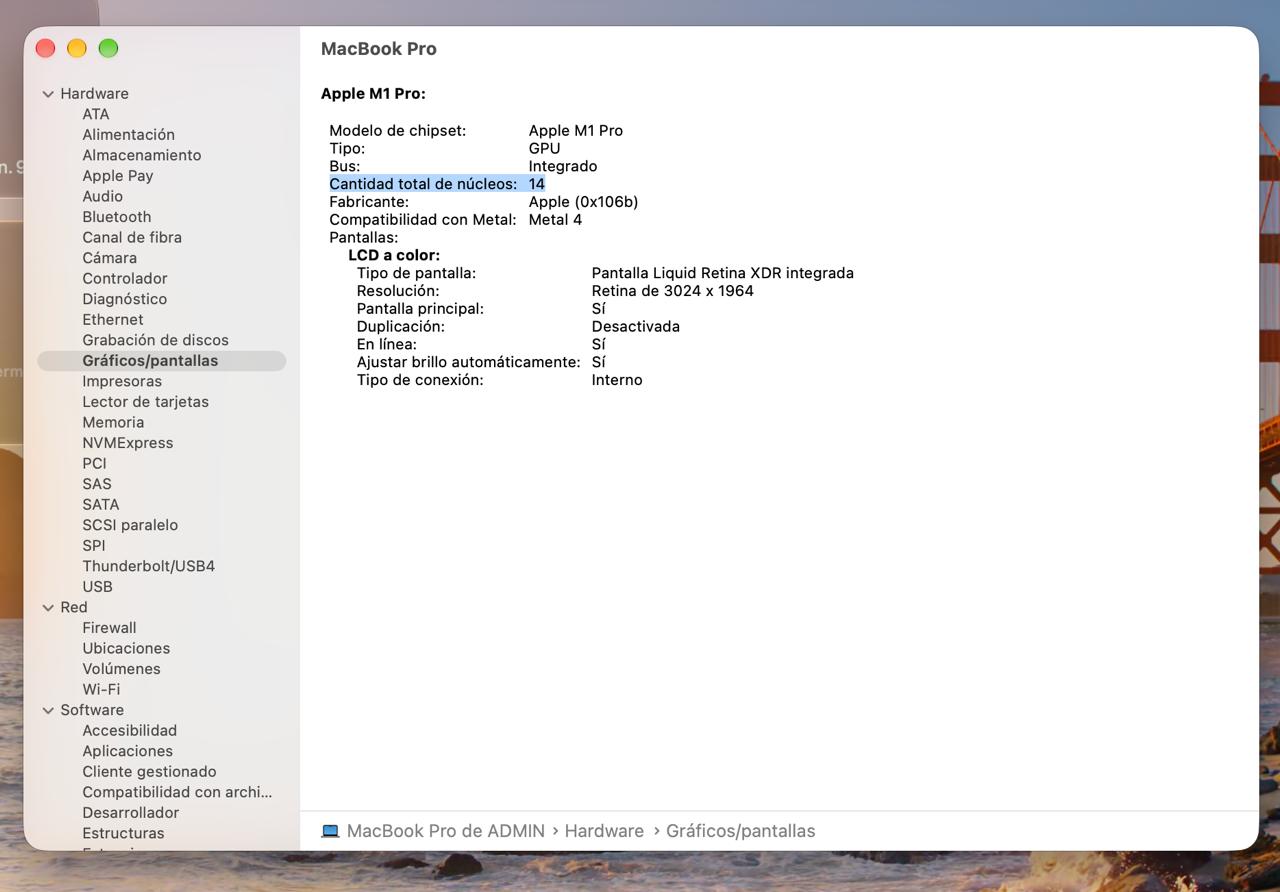Select SAS in the sidebar
1280x892 pixels.
tap(96, 484)
